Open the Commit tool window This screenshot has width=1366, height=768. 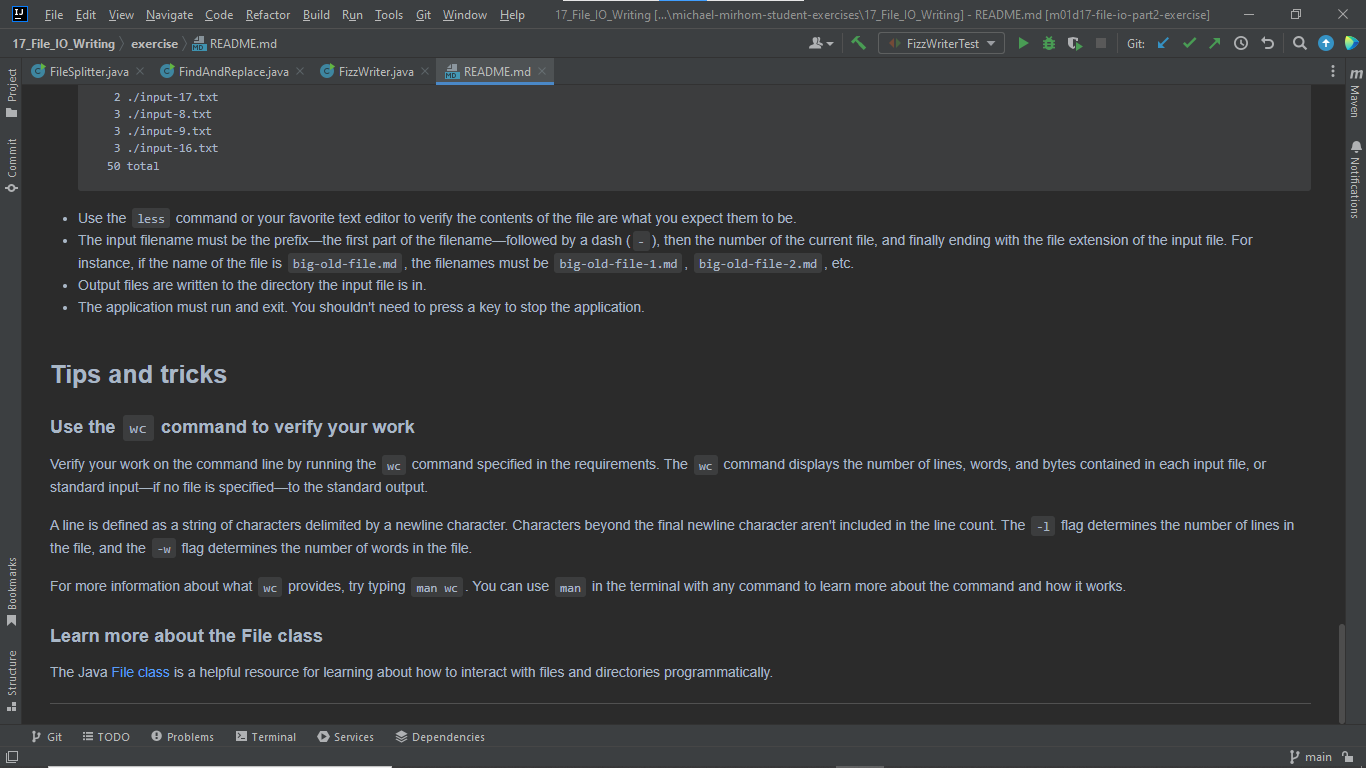coord(12,165)
